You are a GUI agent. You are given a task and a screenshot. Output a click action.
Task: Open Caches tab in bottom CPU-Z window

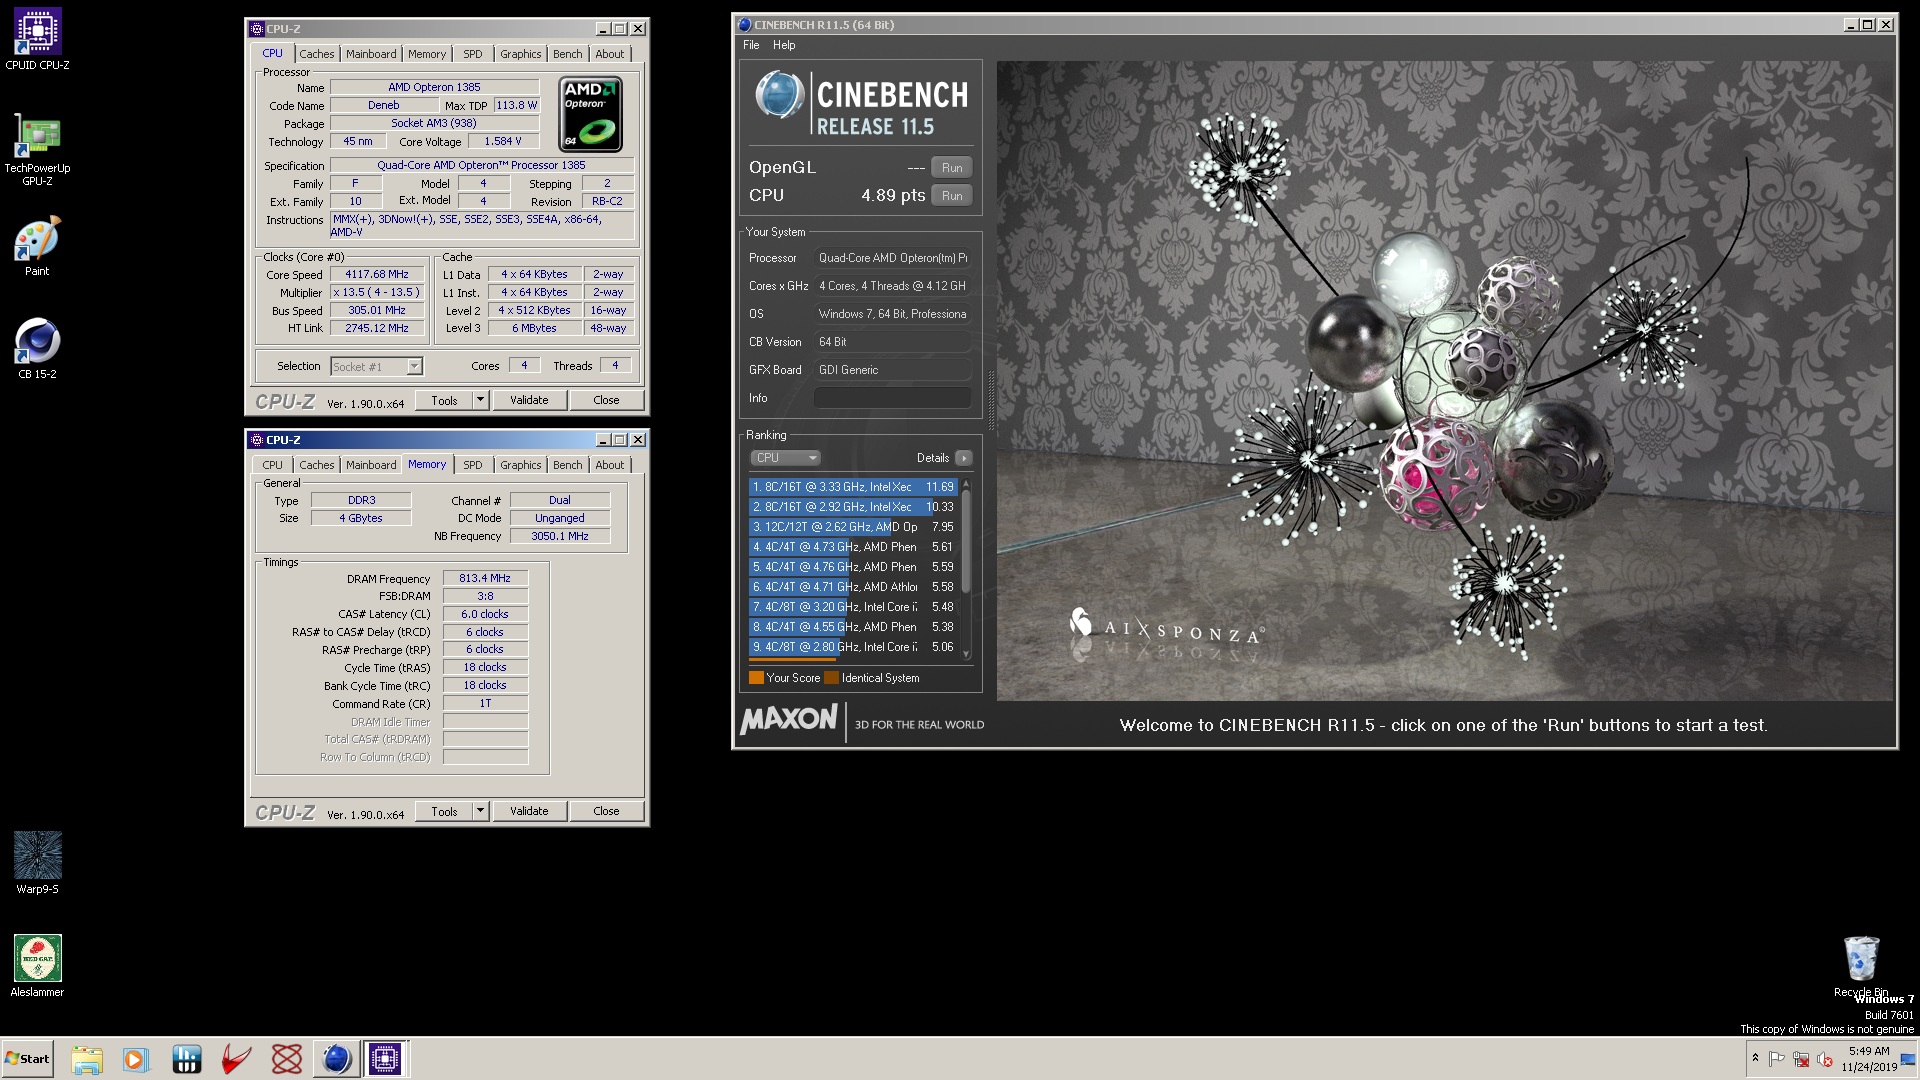click(x=317, y=465)
